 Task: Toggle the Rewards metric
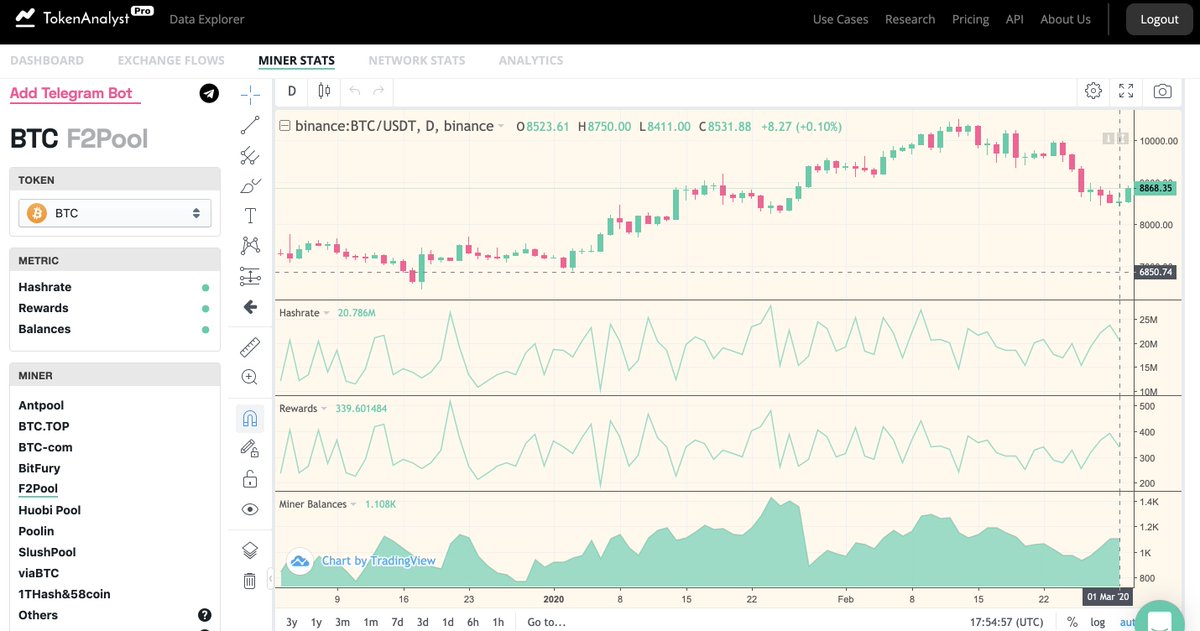(114, 308)
